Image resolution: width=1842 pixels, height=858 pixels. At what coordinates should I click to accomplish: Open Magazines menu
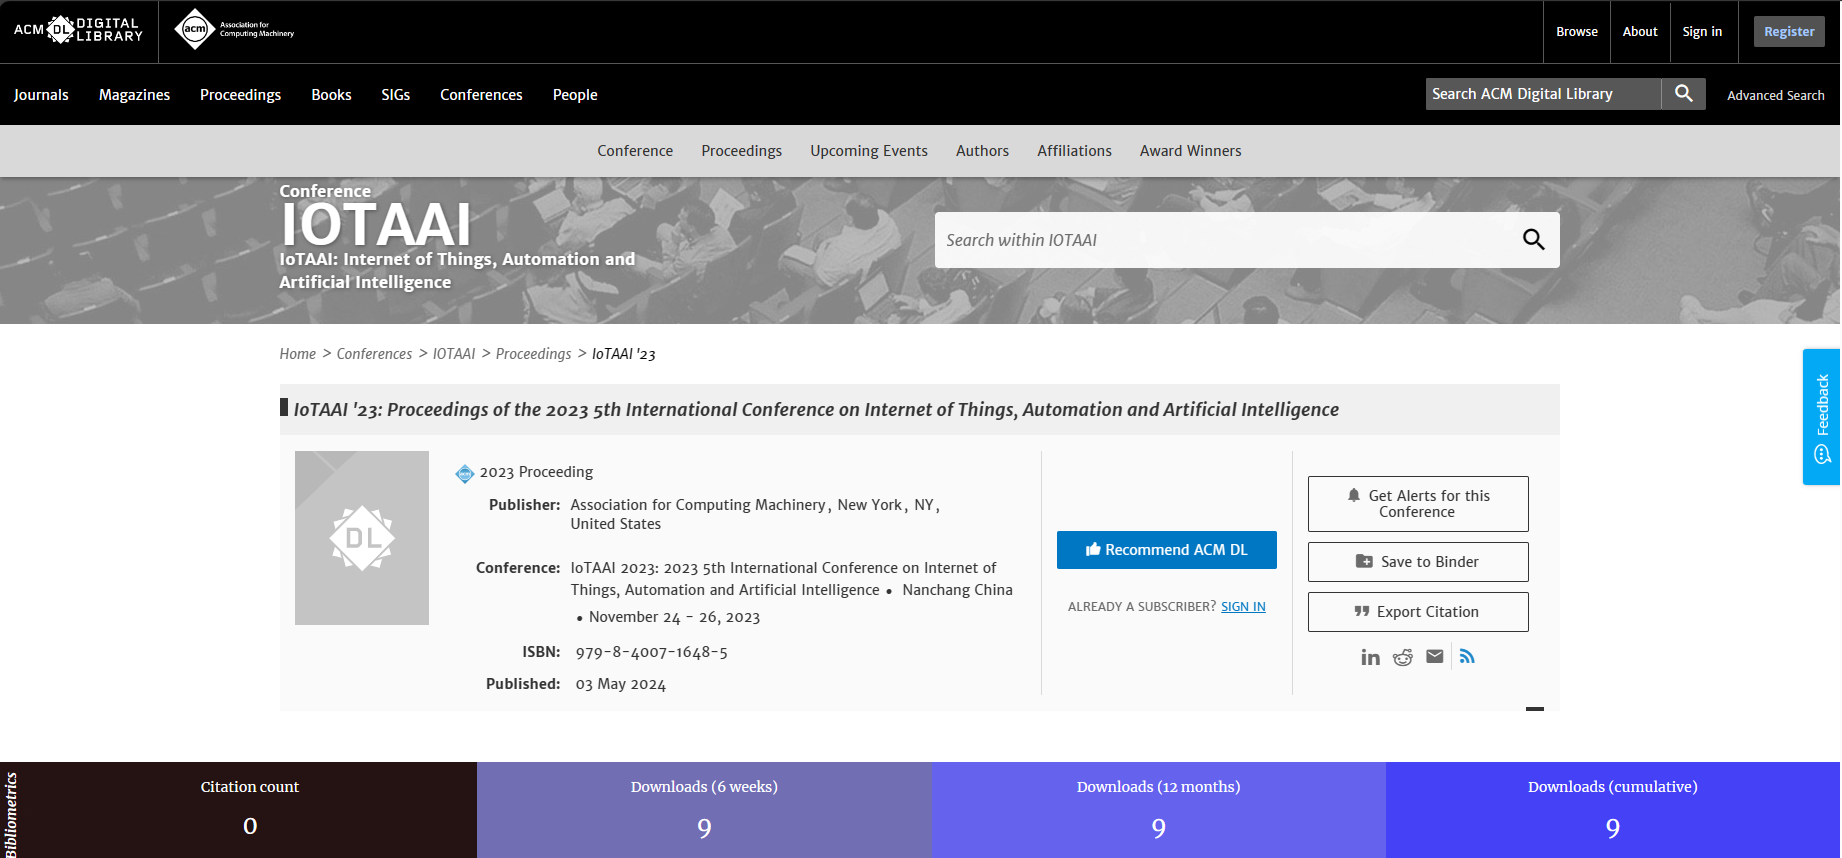pos(134,95)
